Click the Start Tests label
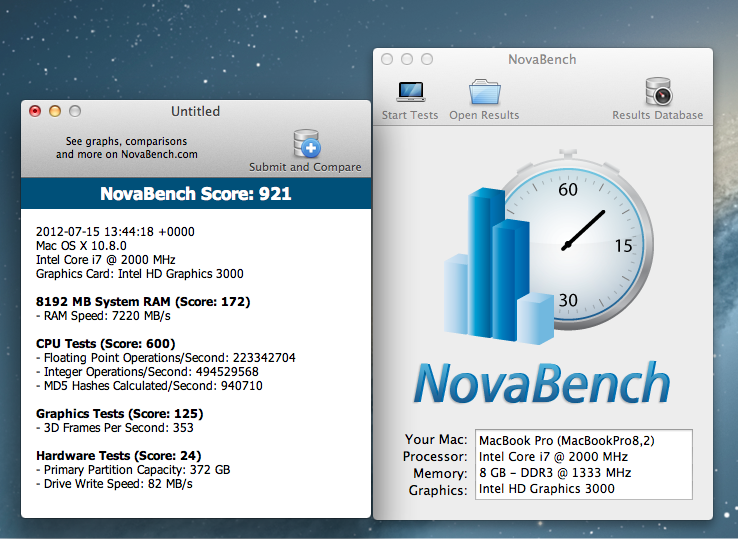Screen dimensions: 738x539 pyautogui.click(x=410, y=115)
